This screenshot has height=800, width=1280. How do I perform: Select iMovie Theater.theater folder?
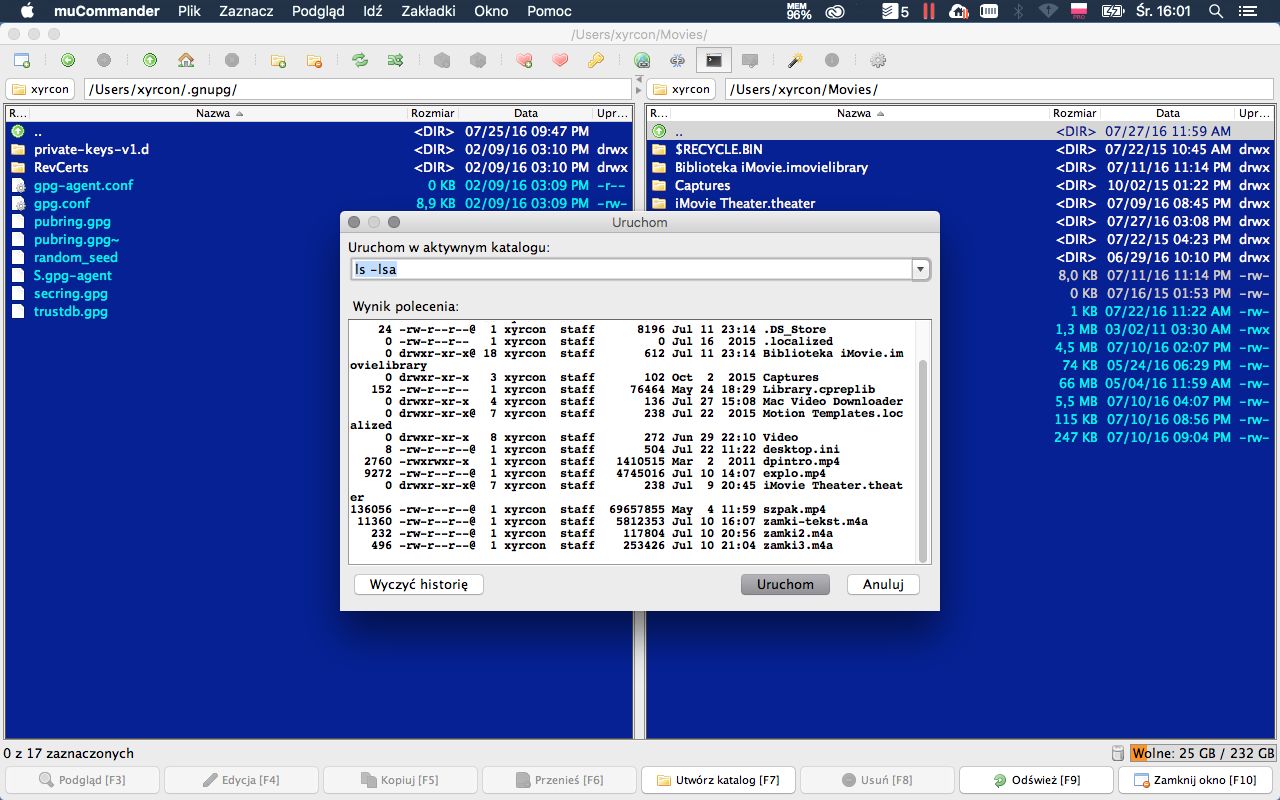tap(745, 203)
